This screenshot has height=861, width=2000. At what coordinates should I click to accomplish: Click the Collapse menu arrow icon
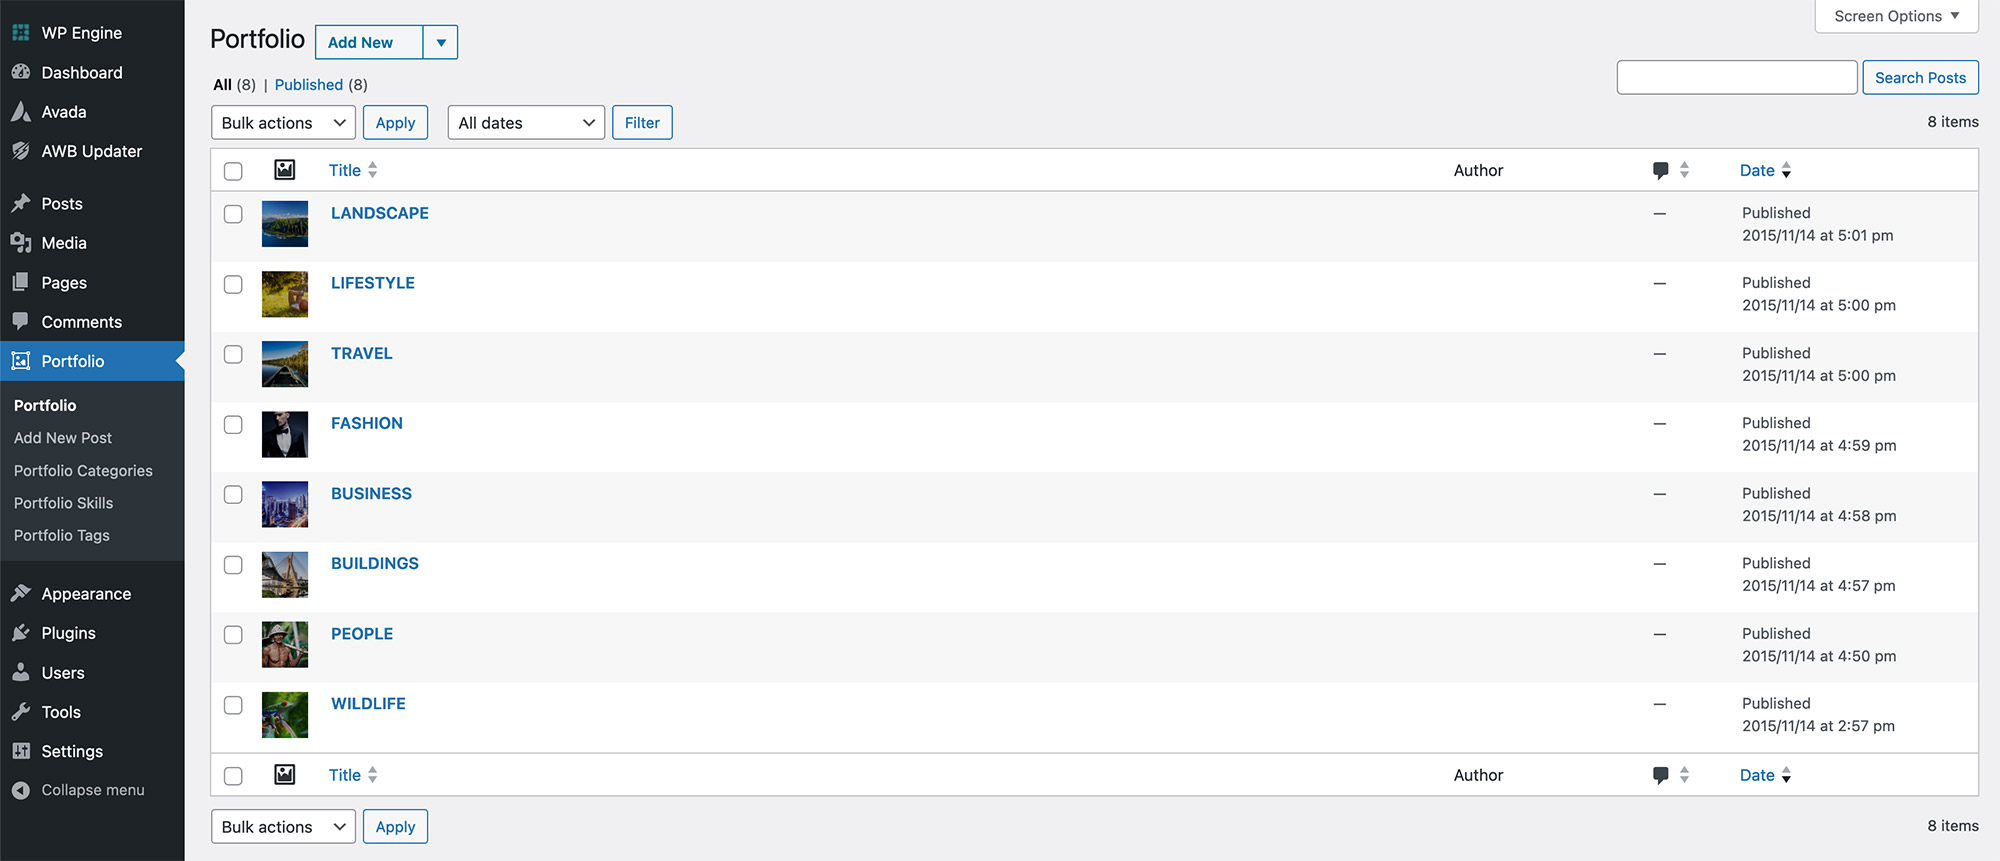pos(20,790)
